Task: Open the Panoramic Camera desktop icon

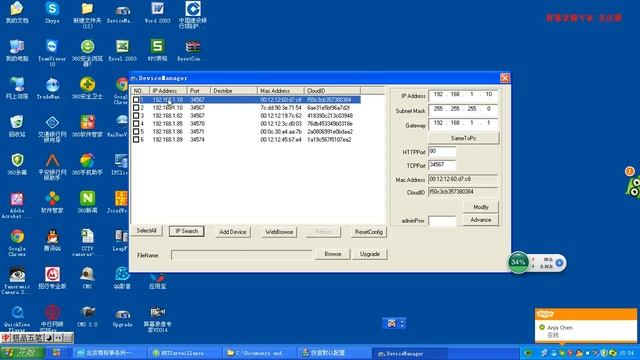Action: 17,280
